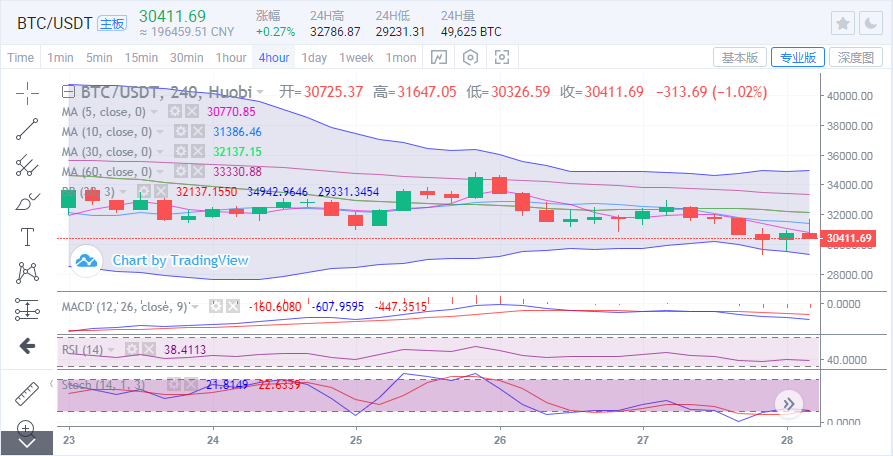Open settings gear for MA (30, close, 0)
This screenshot has width=893, height=456.
point(181,151)
